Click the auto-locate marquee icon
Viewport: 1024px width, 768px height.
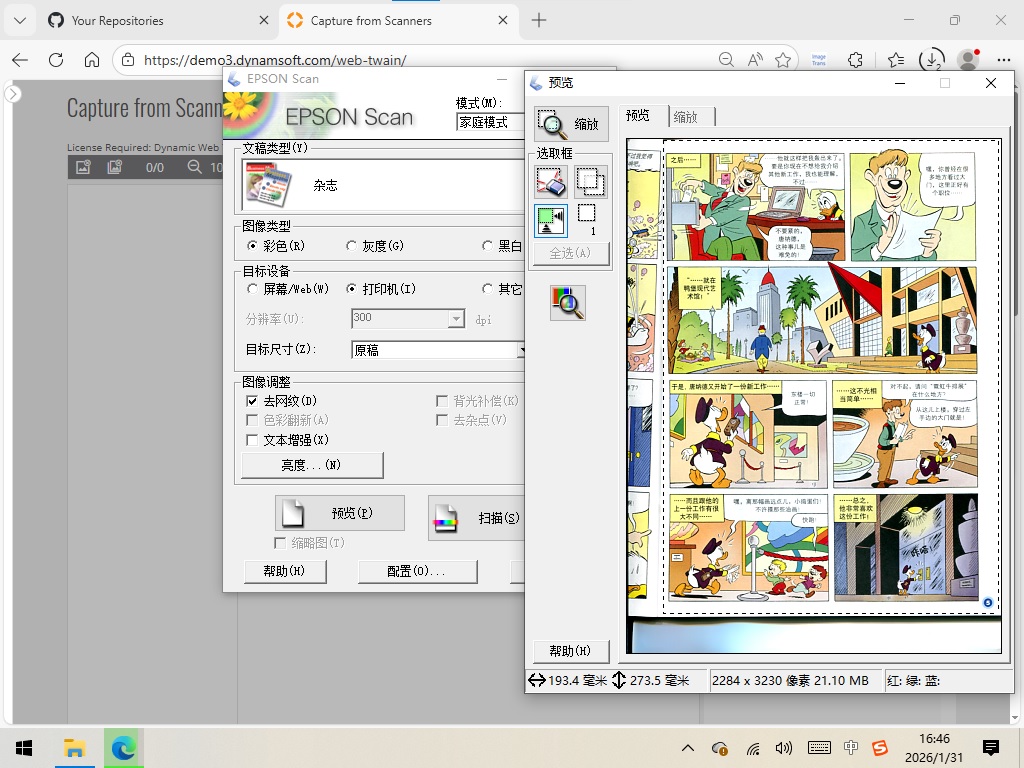[551, 220]
